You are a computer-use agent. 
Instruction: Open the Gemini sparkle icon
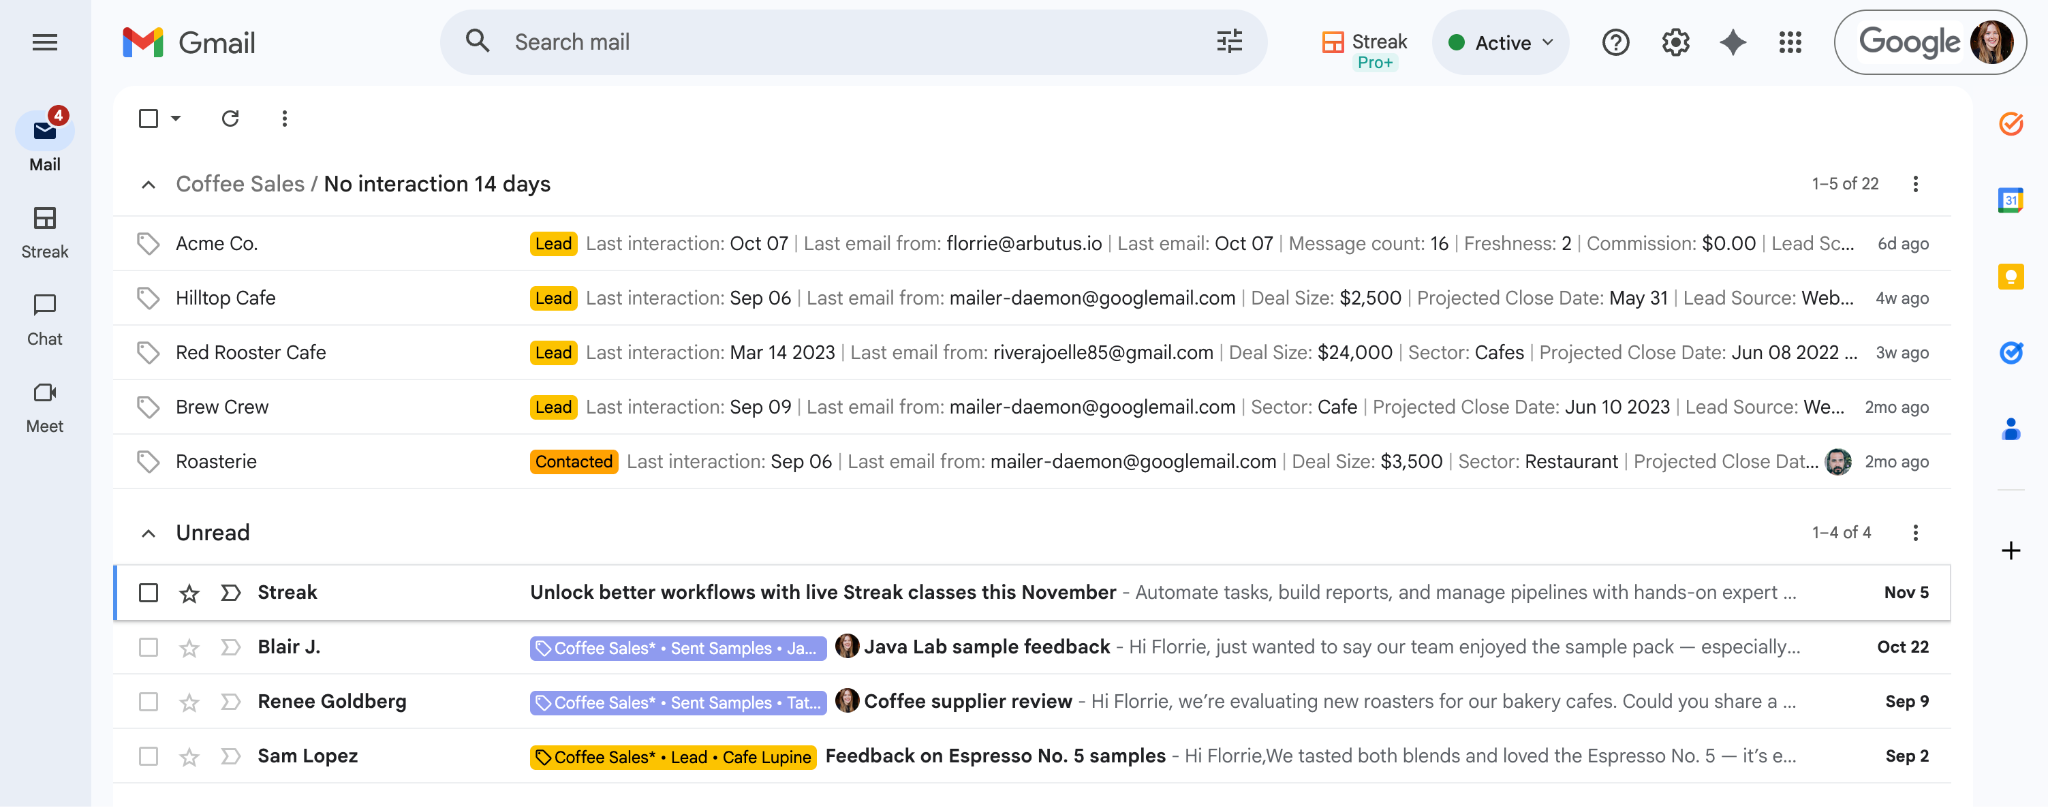tap(1733, 42)
